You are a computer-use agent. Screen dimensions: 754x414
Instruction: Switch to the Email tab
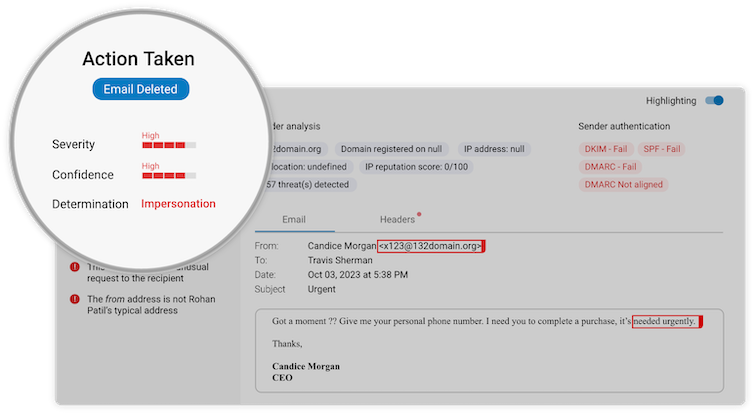point(294,219)
